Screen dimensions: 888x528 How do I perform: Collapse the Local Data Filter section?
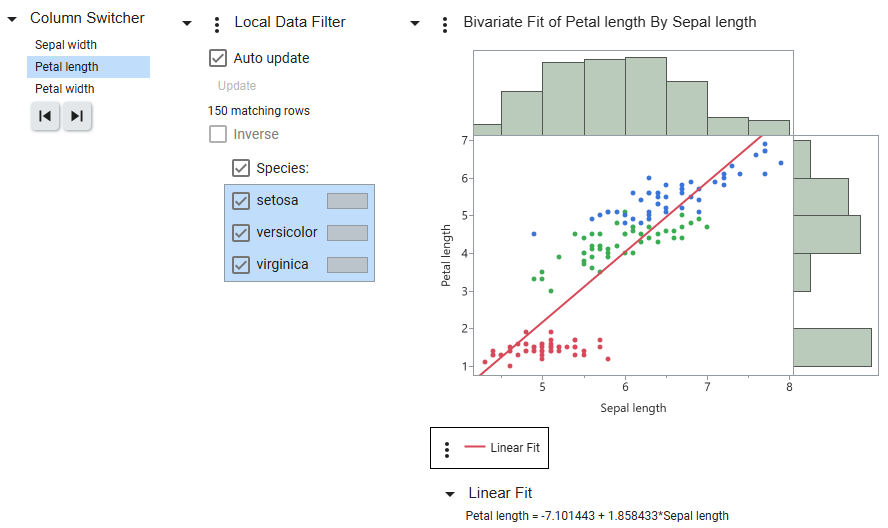tap(188, 23)
